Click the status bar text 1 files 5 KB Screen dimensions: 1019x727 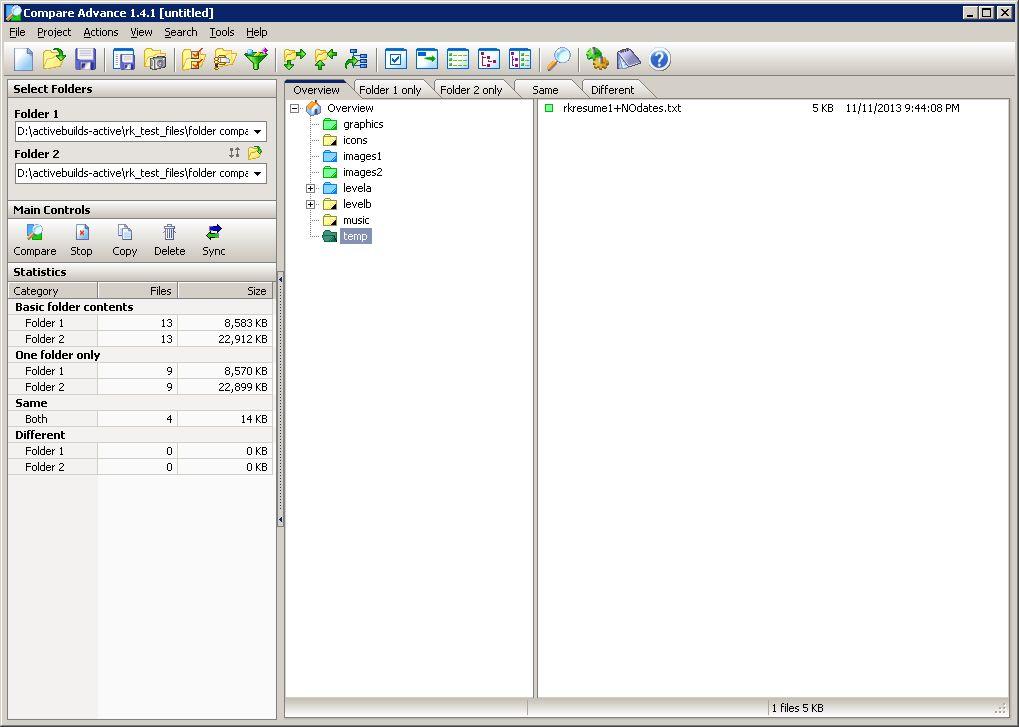tap(797, 708)
